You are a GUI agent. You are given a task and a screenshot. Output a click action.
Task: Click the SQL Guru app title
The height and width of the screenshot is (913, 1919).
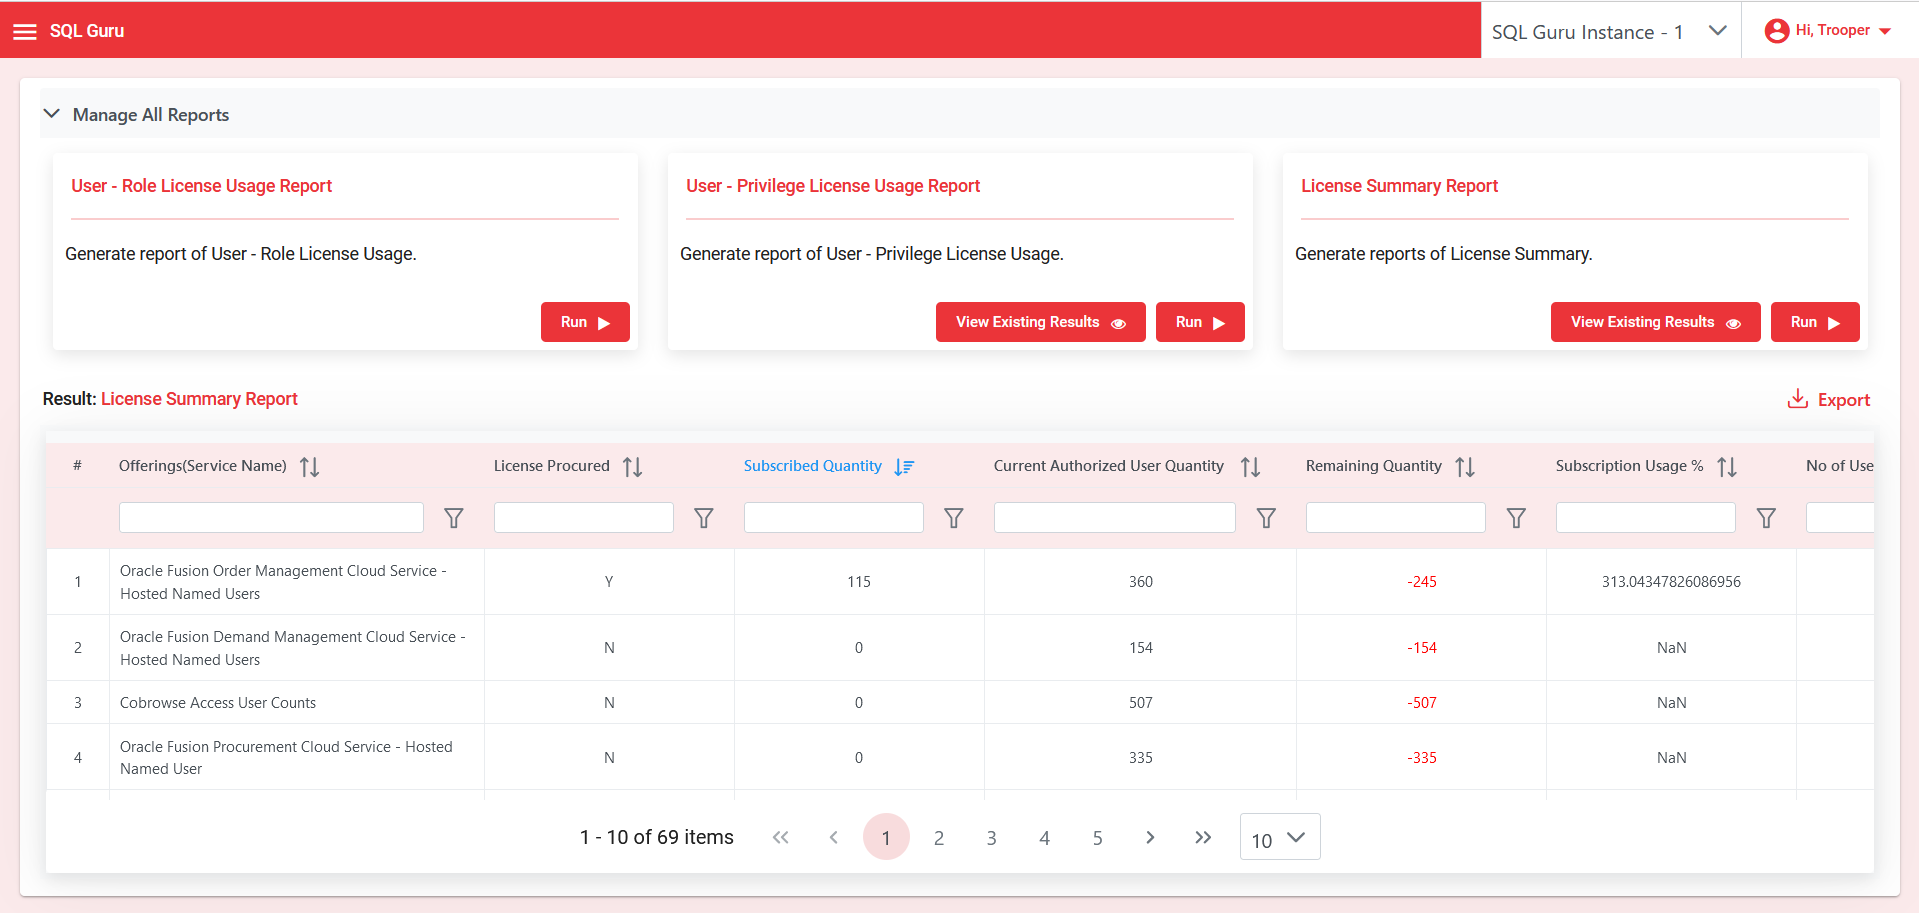click(87, 31)
